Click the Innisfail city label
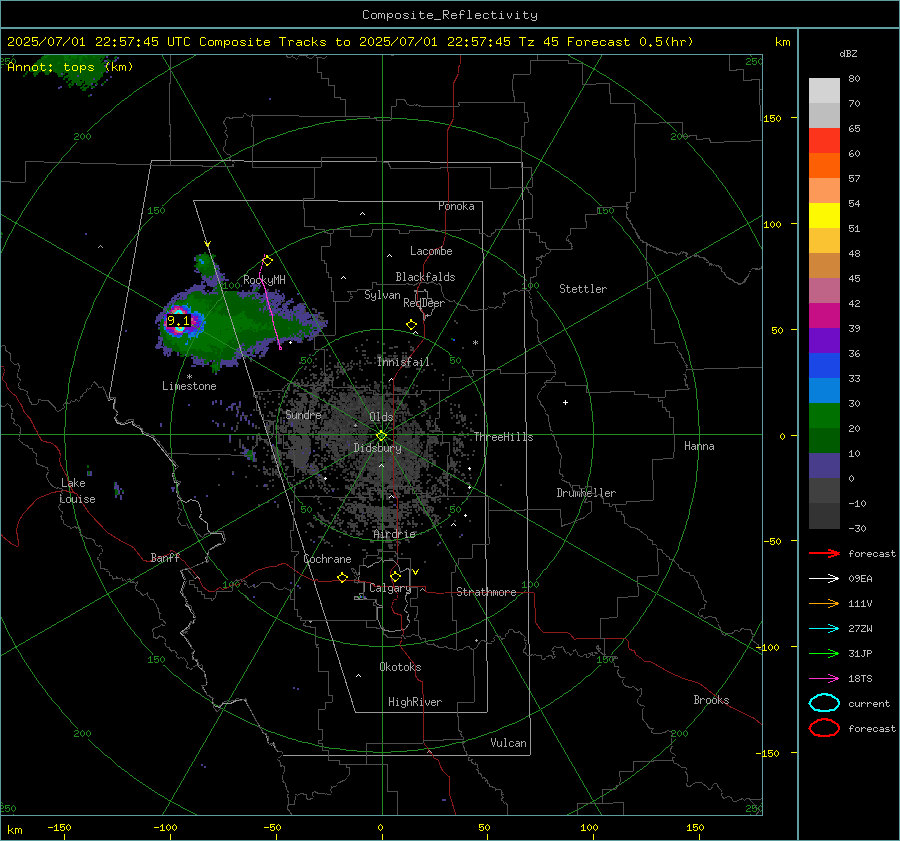The height and width of the screenshot is (841, 900). (x=404, y=362)
